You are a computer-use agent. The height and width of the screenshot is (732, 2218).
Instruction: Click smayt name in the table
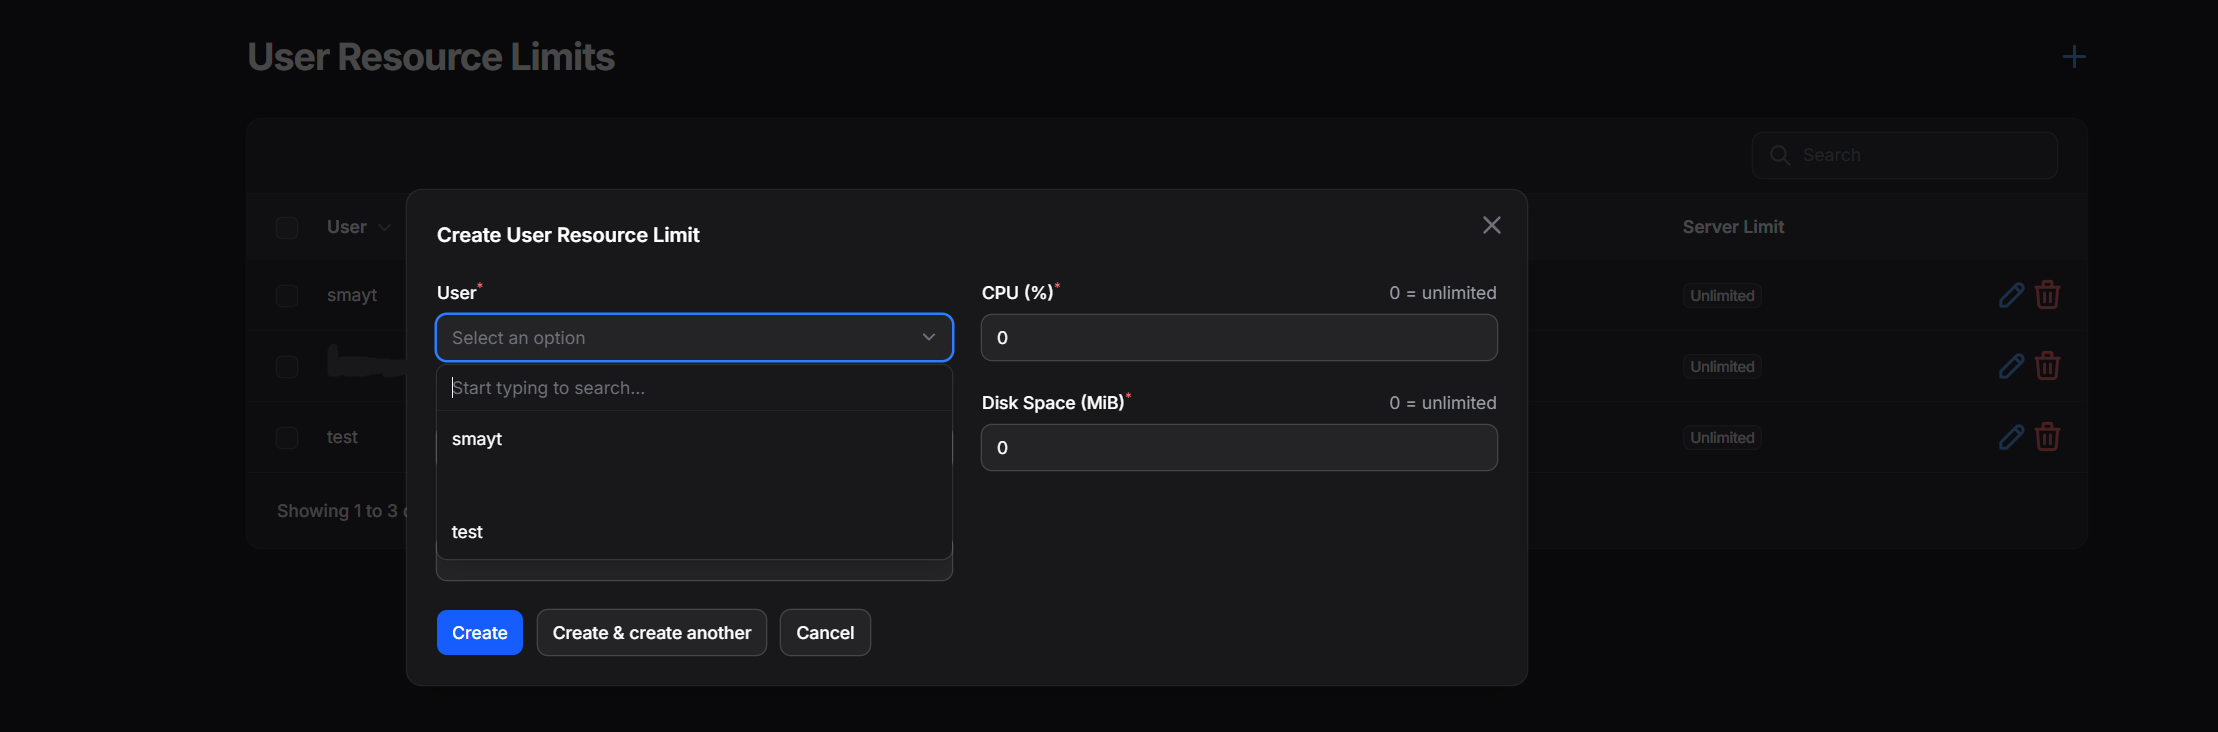(x=352, y=295)
